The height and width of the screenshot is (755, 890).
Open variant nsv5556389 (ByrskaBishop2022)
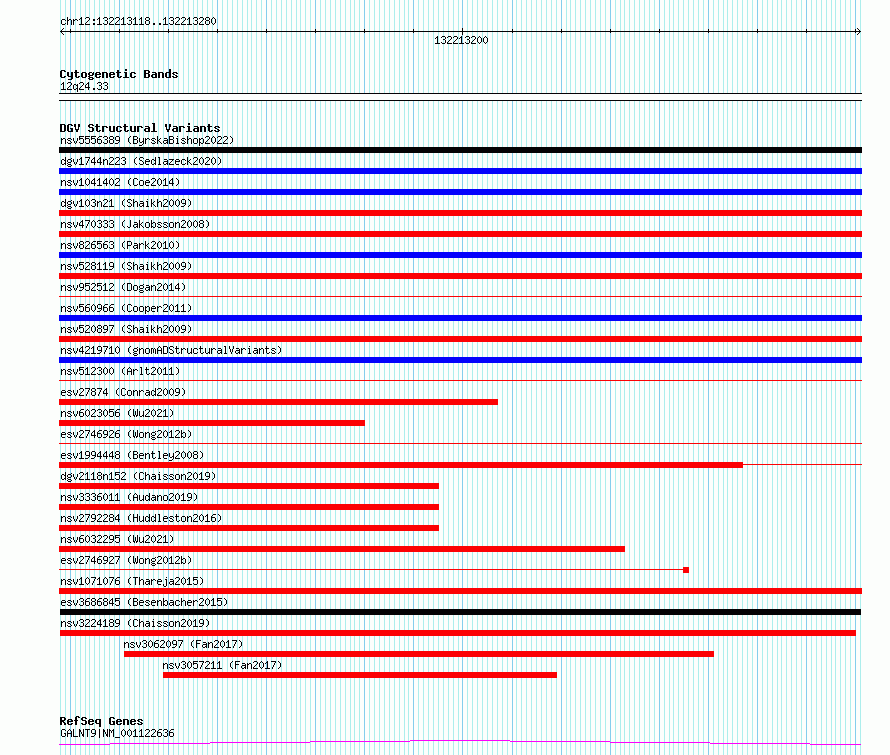click(147, 140)
